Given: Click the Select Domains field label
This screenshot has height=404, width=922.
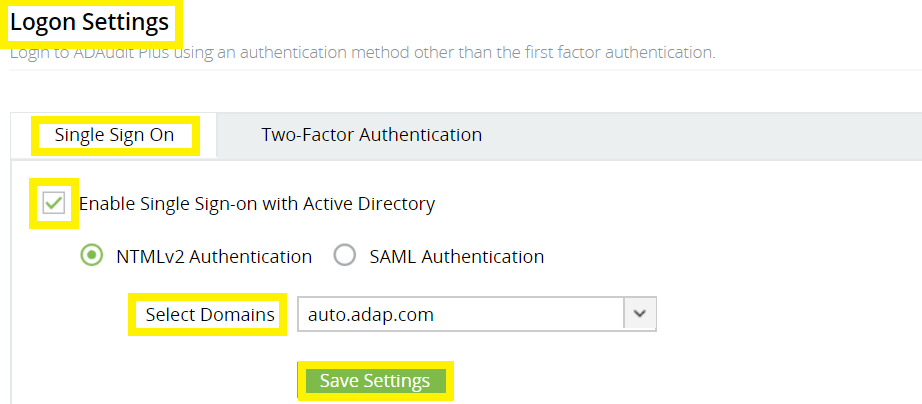Looking at the screenshot, I should tap(210, 315).
